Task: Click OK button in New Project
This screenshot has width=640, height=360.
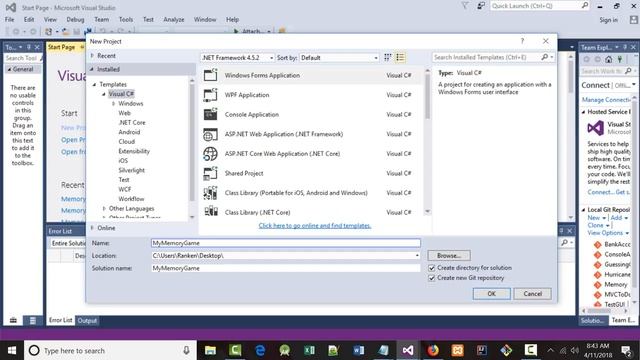Action: (491, 293)
